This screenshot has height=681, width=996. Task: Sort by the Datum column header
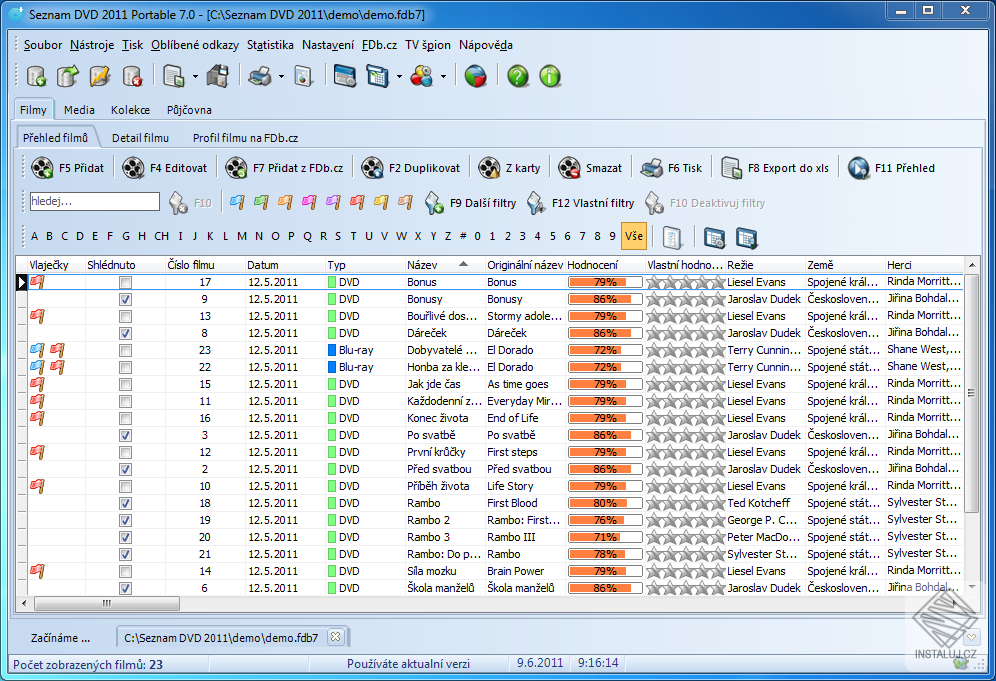[285, 265]
